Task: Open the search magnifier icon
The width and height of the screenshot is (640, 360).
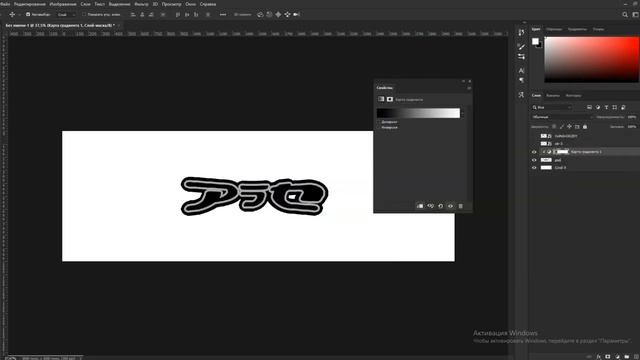Action: (x=625, y=15)
